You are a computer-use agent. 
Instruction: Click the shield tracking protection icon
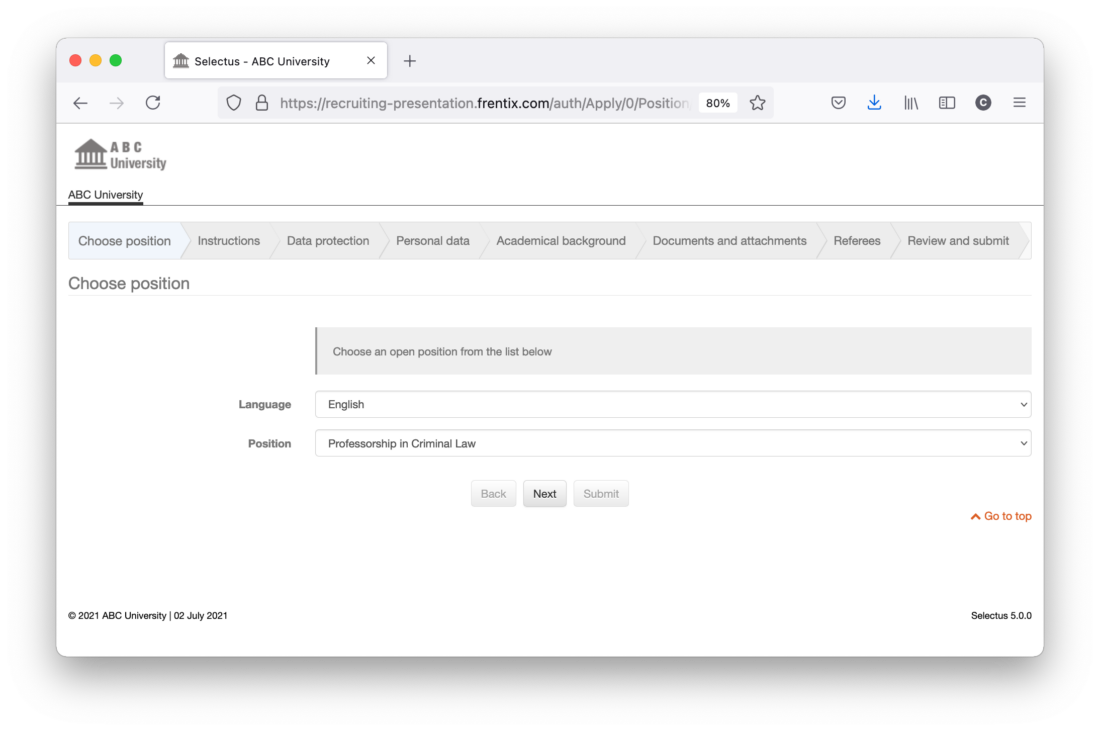point(234,103)
